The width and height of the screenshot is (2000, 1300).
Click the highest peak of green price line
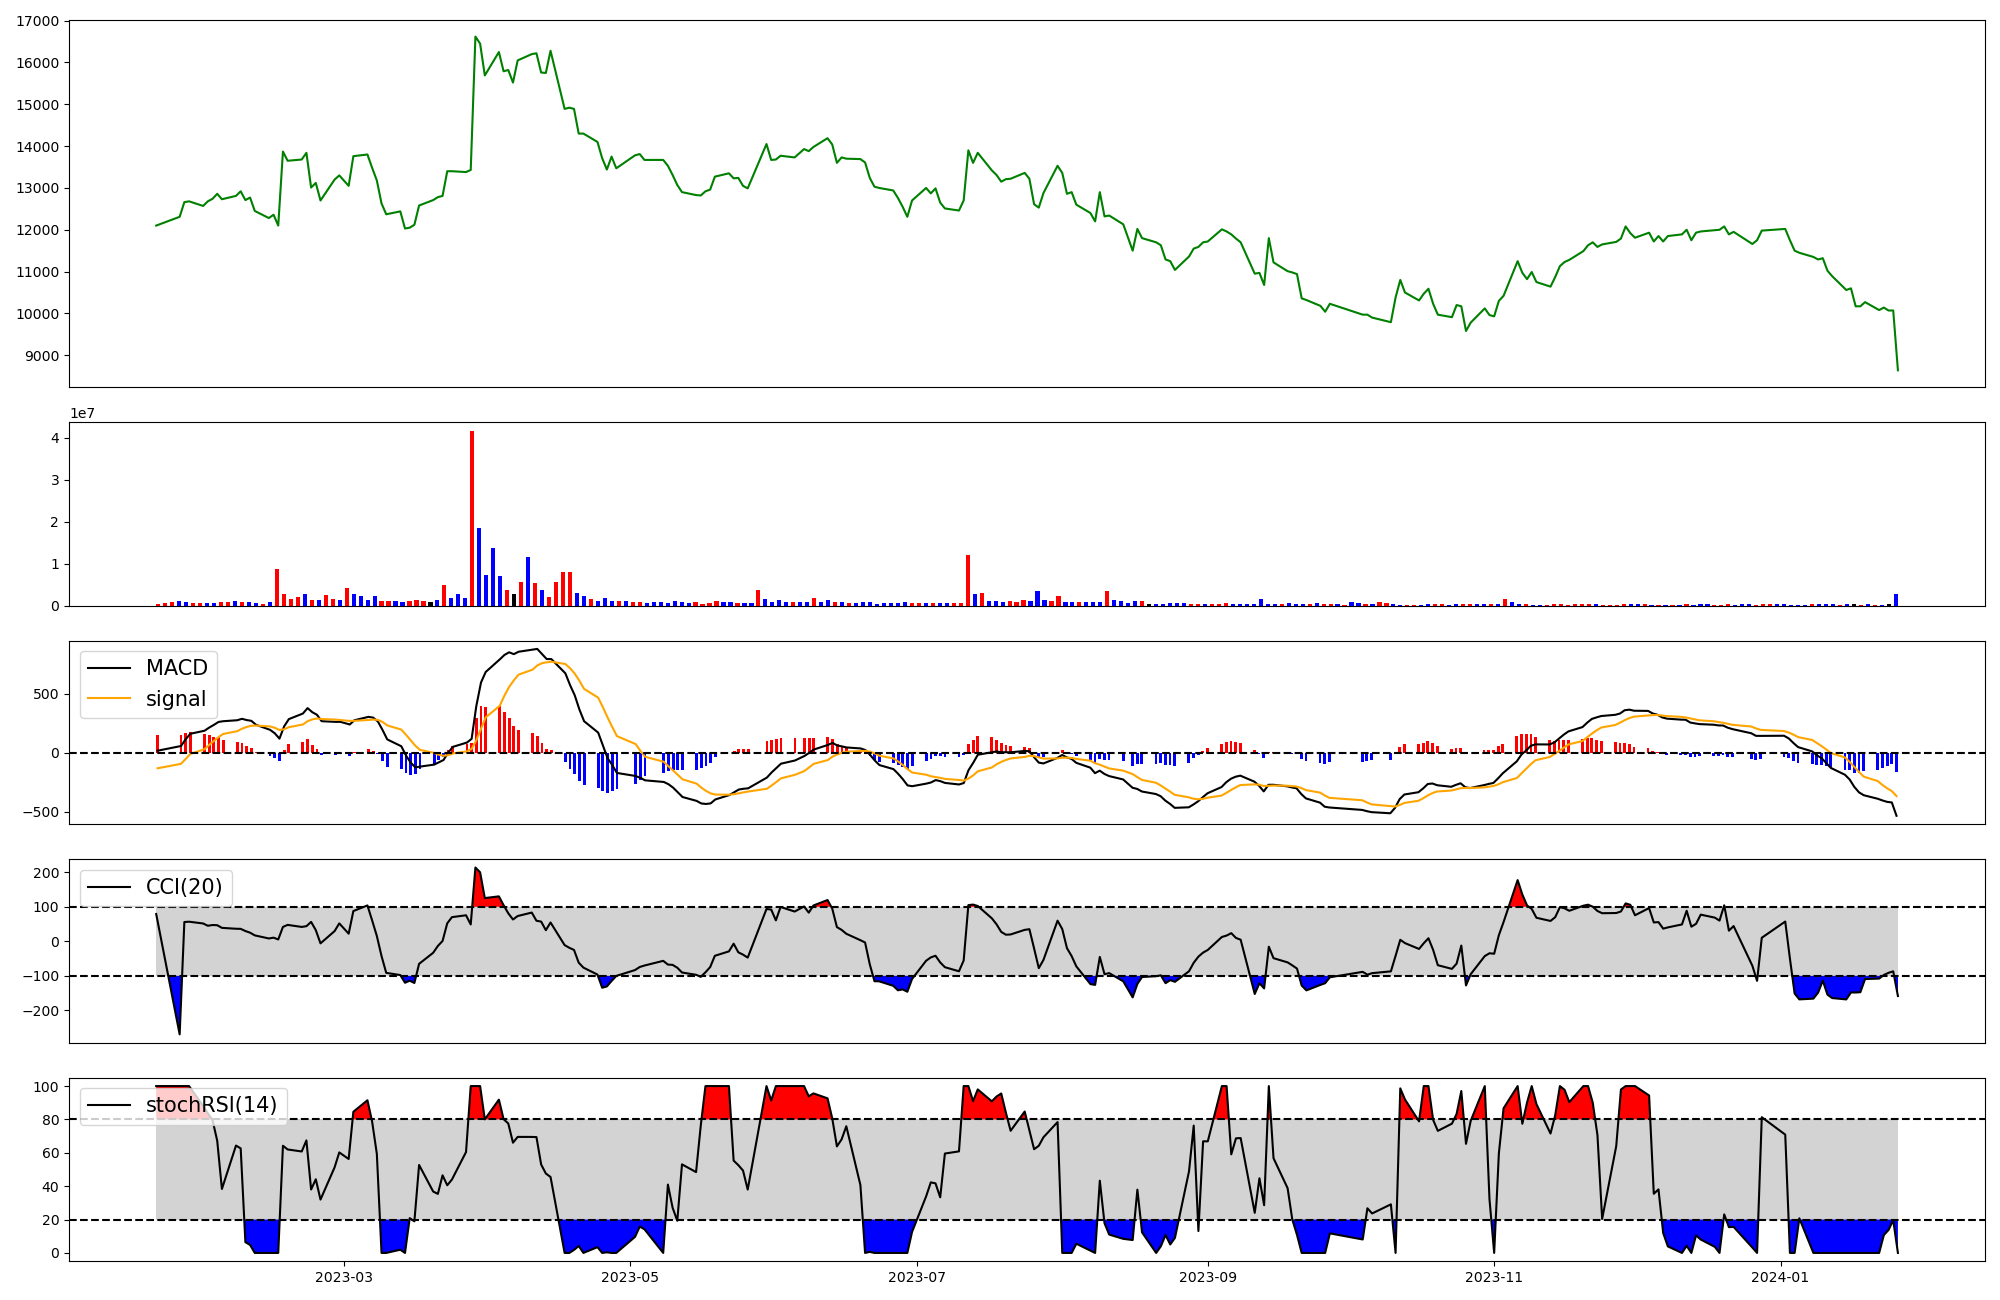pyautogui.click(x=475, y=37)
